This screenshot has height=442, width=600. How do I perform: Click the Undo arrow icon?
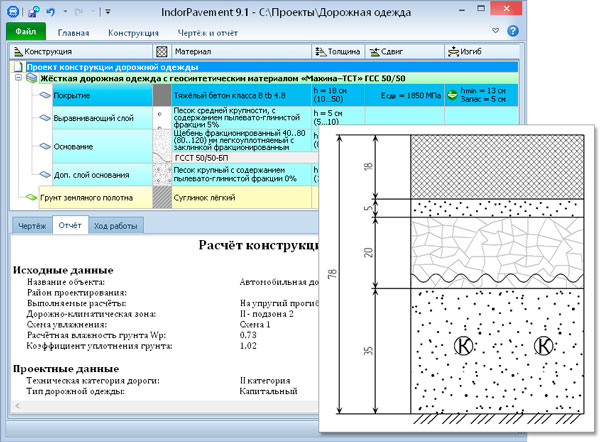50,10
